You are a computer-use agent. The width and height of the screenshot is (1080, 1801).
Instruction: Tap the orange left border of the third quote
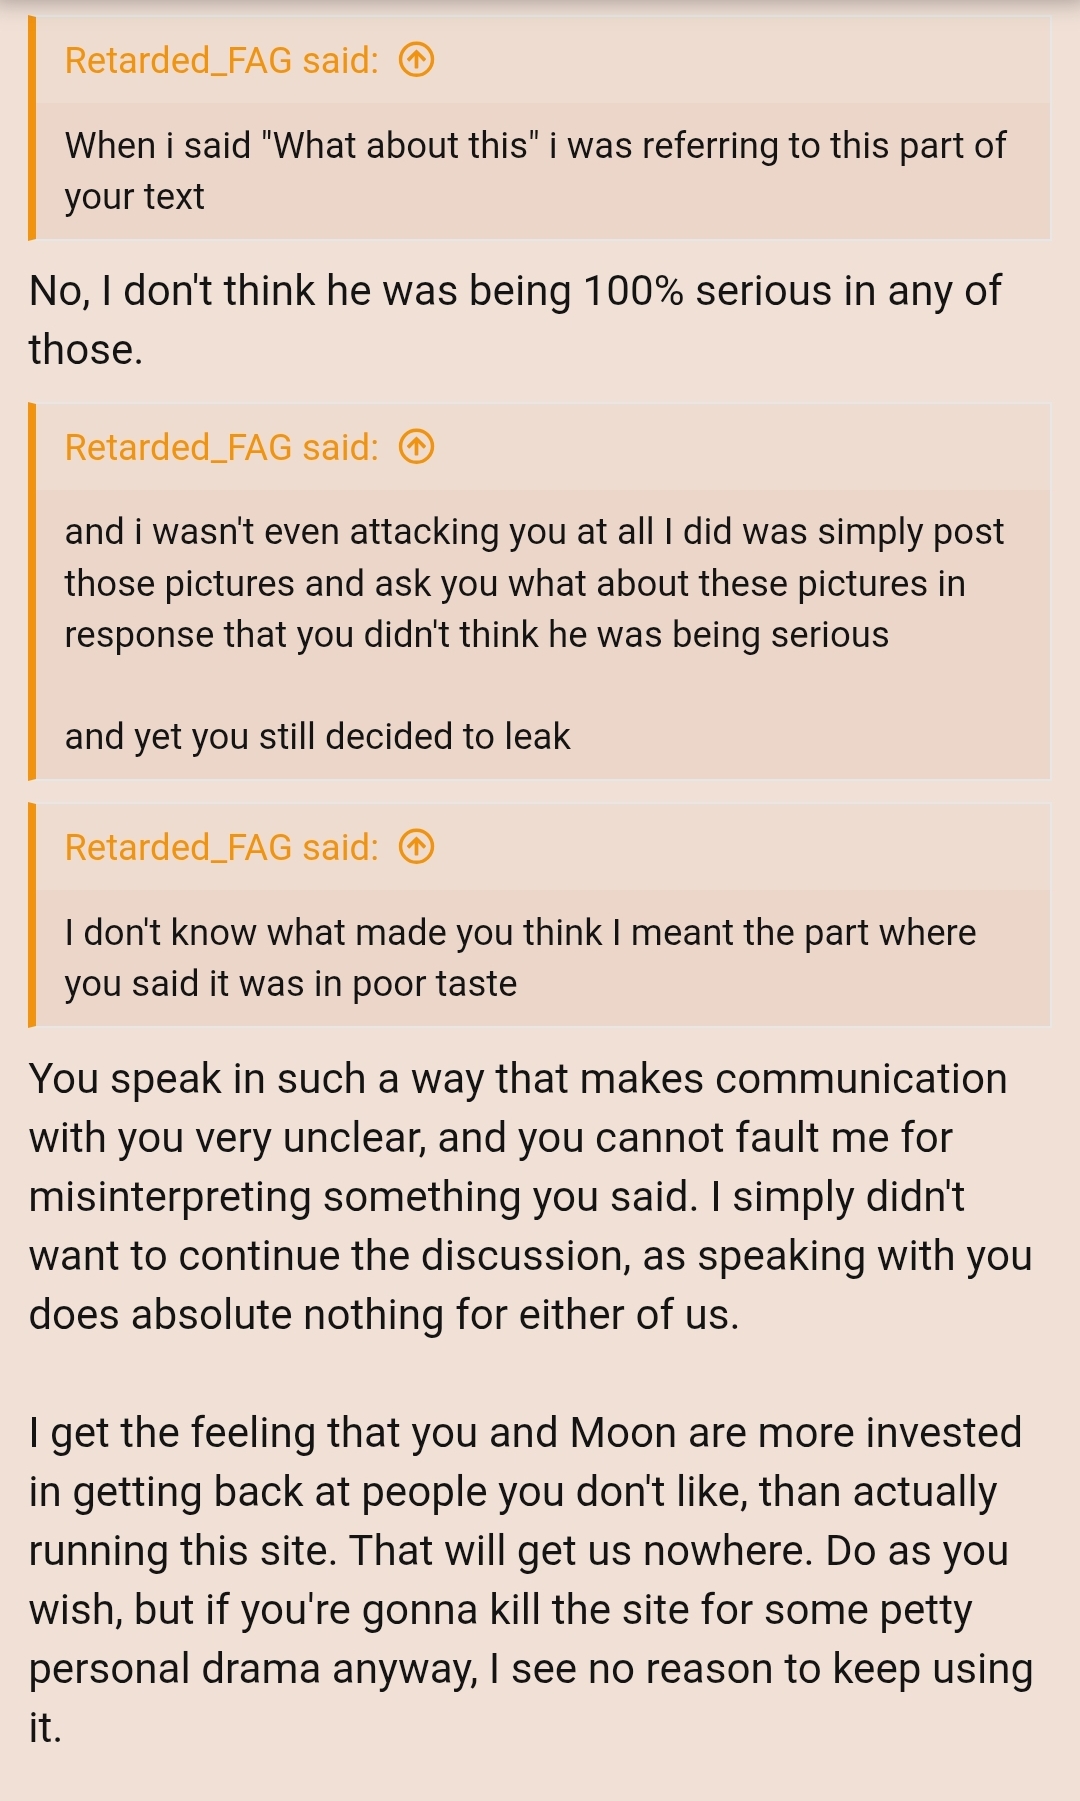pyautogui.click(x=32, y=915)
